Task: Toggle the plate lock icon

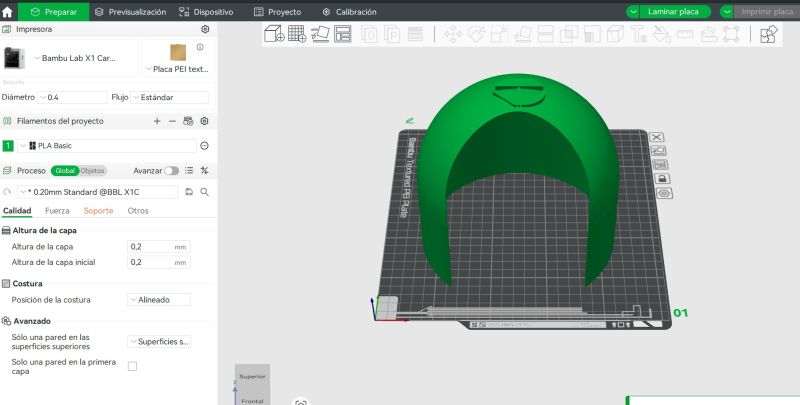Action: [x=662, y=179]
